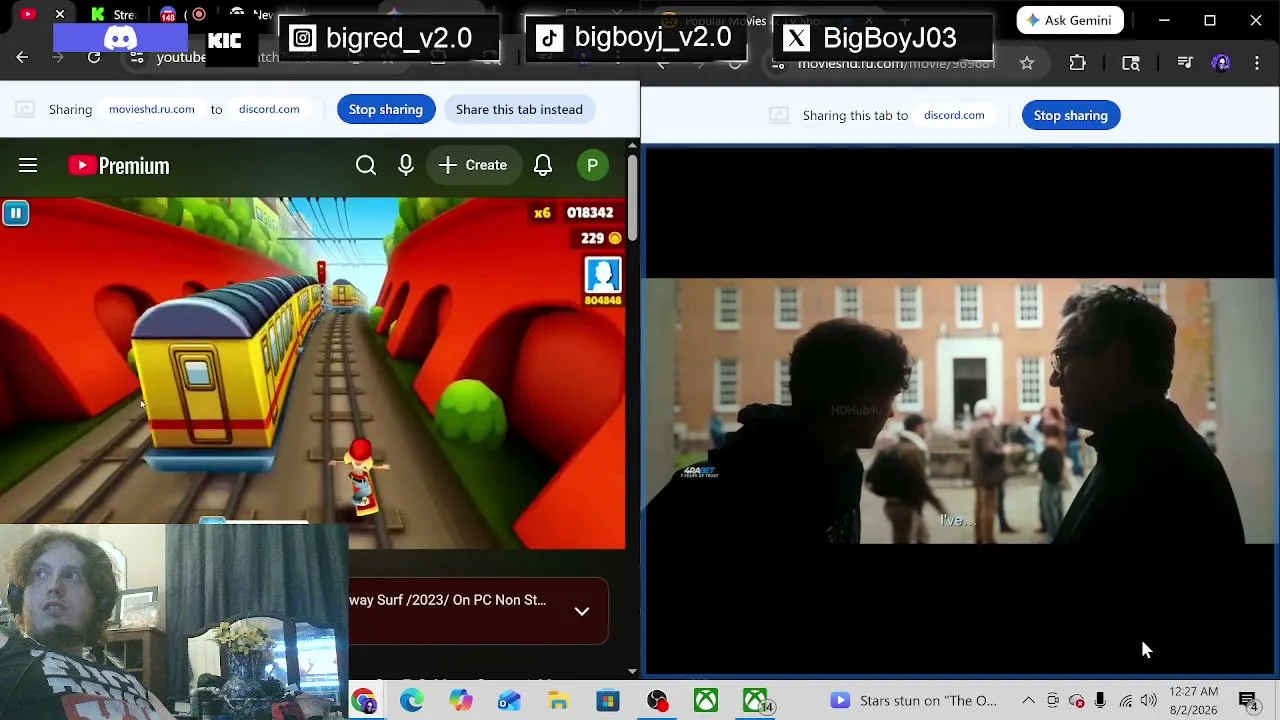The image size is (1280, 720).
Task: Launch Microsoft Edge from the taskbar
Action: click(x=412, y=701)
